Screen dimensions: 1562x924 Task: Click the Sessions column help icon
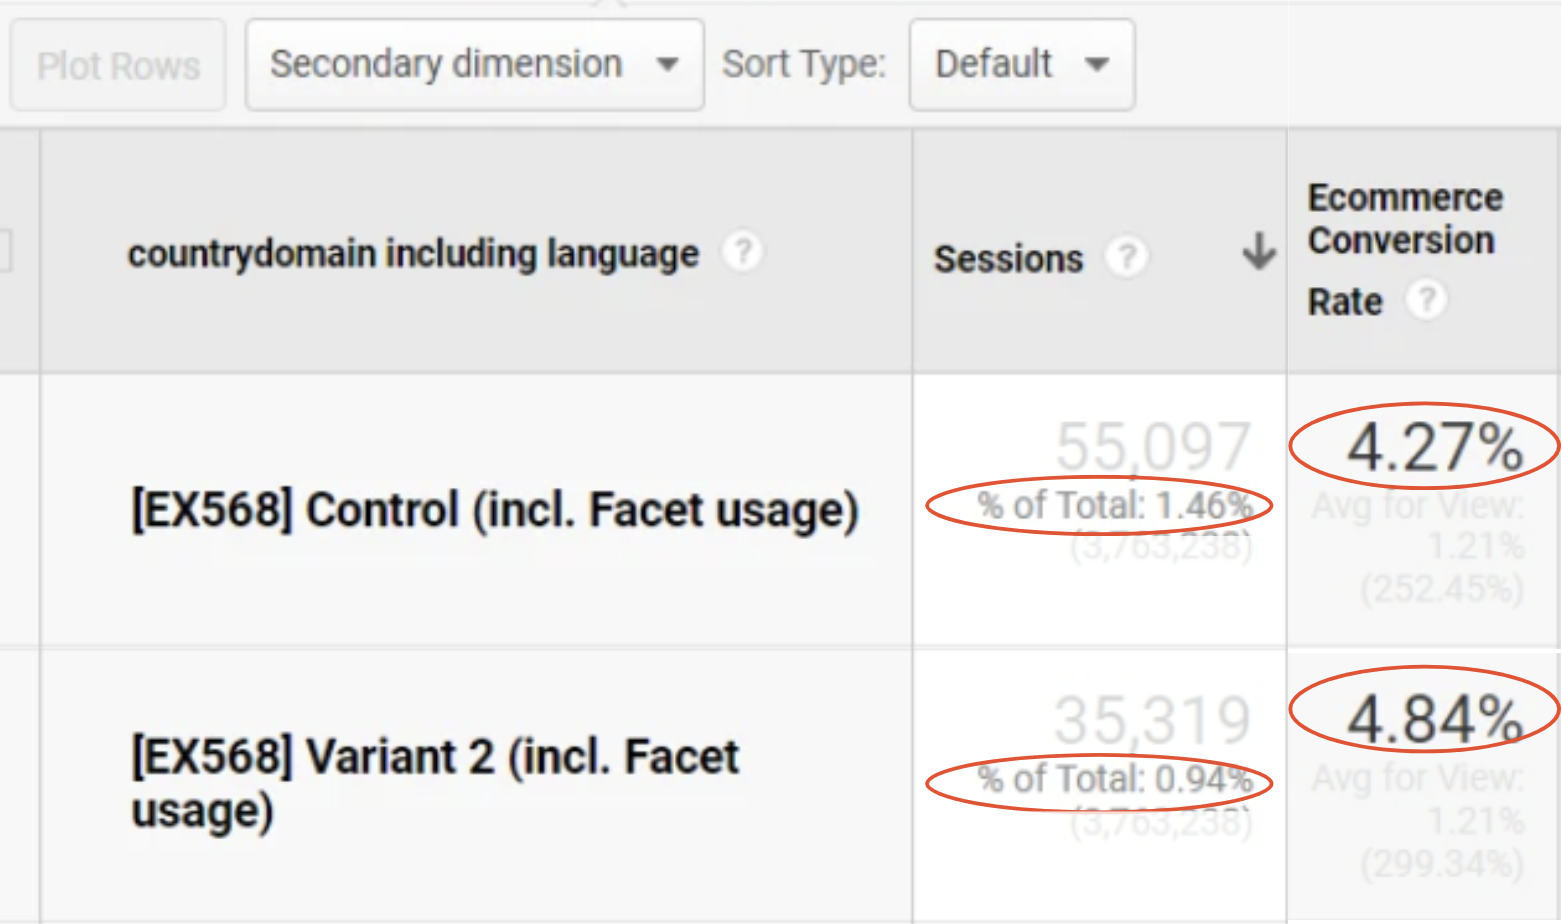click(1126, 257)
